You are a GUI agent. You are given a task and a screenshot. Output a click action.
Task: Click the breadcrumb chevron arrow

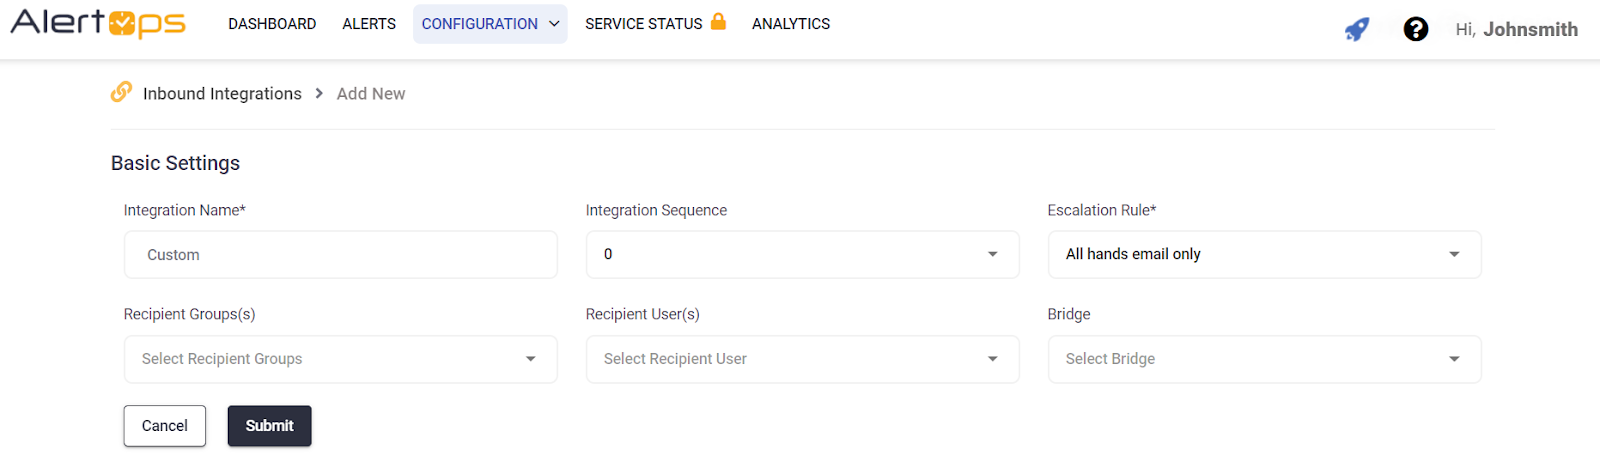[x=319, y=93]
